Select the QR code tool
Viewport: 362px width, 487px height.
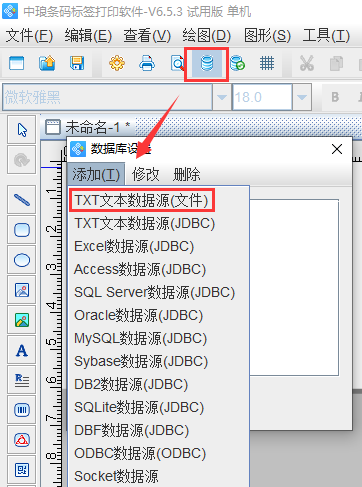(22, 470)
